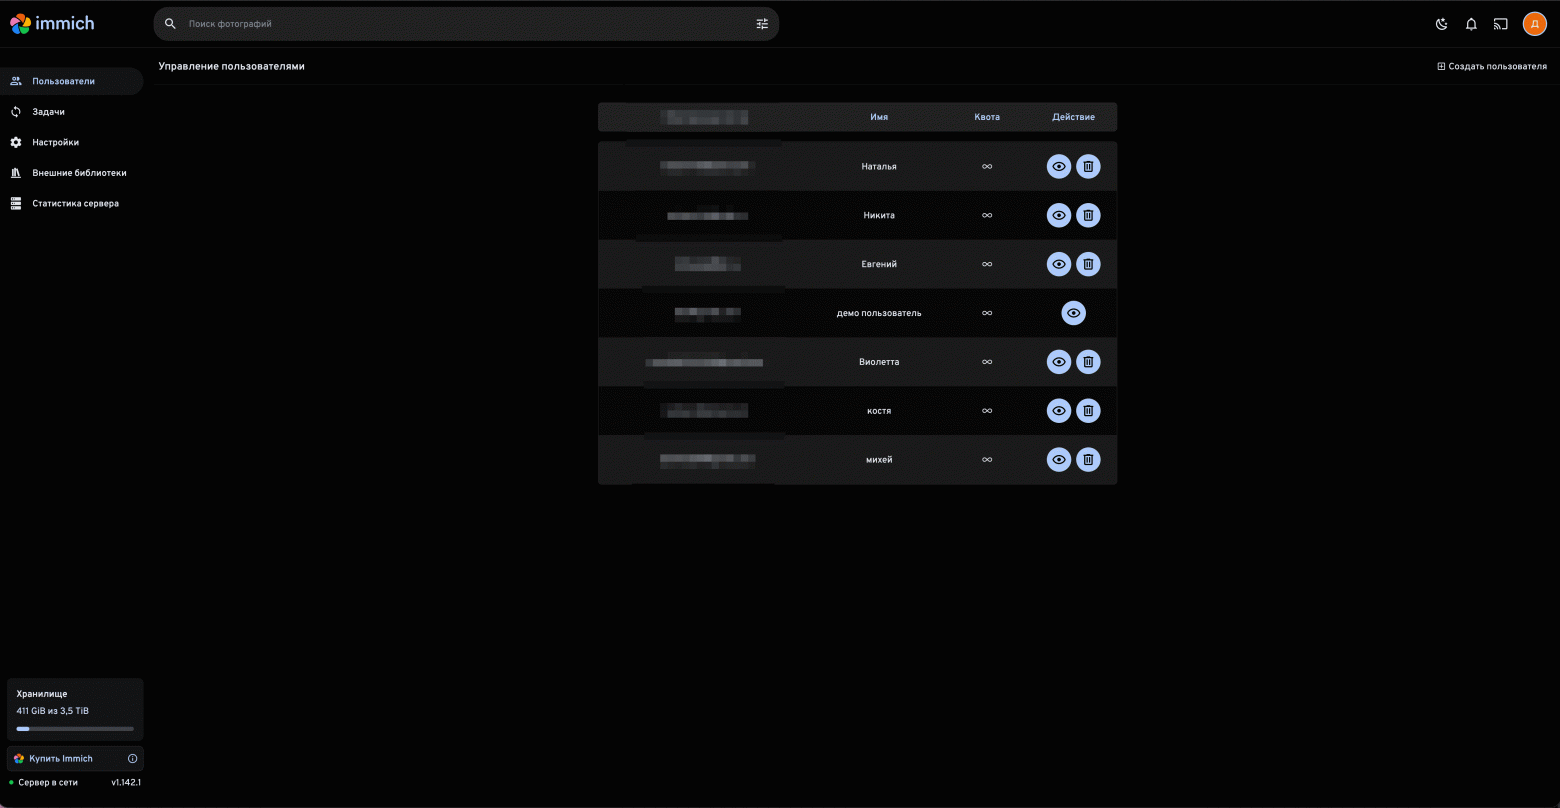View user костя details (eye icon)

(x=1059, y=410)
